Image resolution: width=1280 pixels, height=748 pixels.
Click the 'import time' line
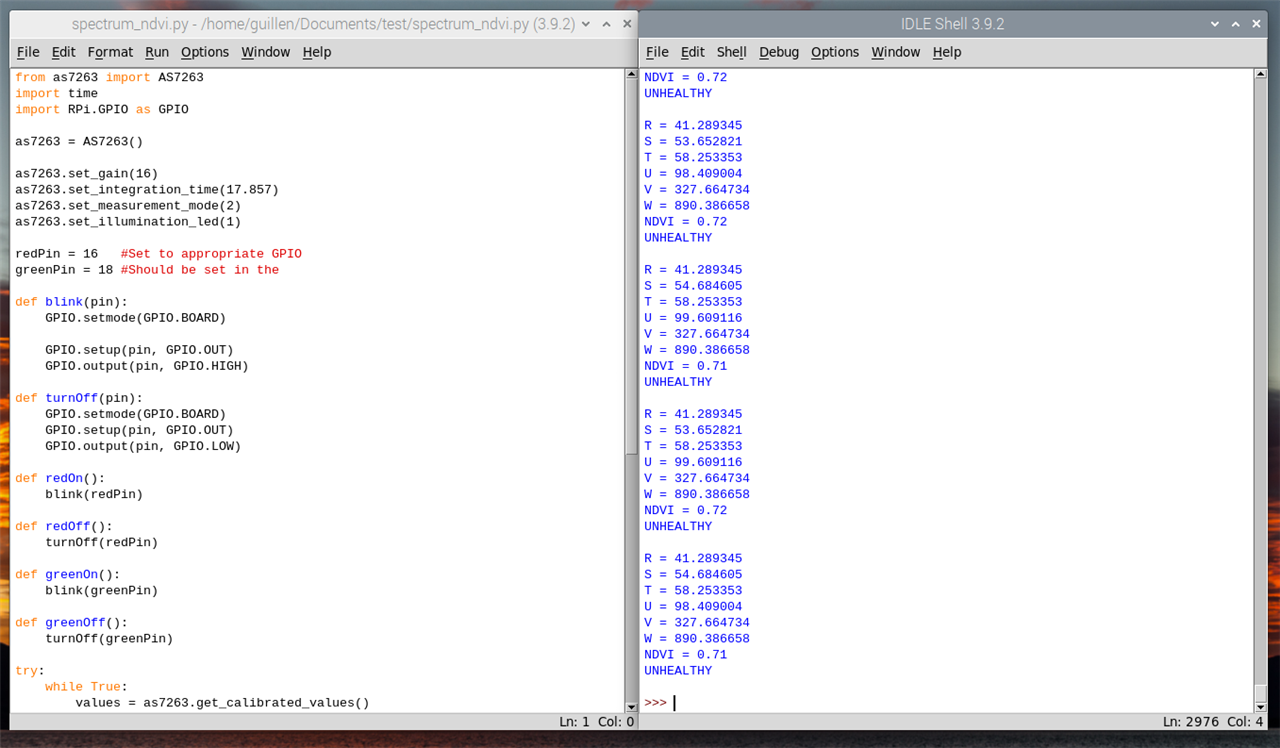pyautogui.click(x=56, y=93)
